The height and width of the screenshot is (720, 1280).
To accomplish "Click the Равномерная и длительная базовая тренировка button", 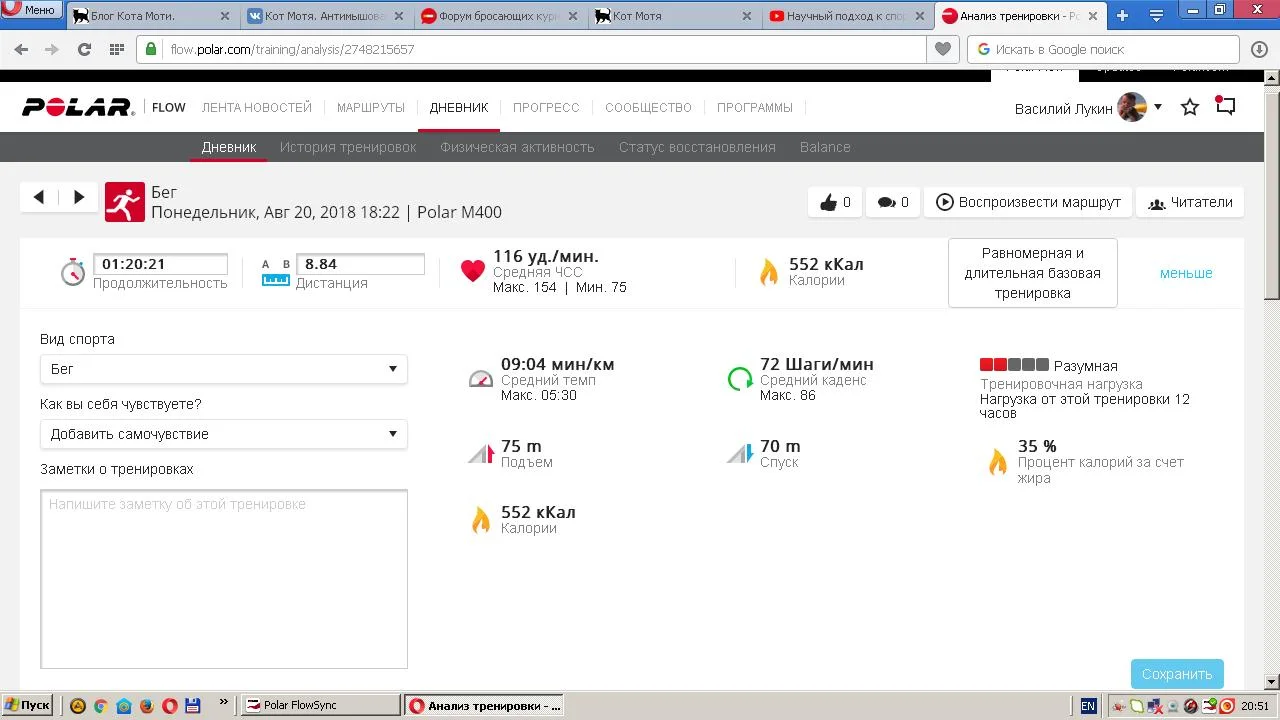I will 1033,273.
